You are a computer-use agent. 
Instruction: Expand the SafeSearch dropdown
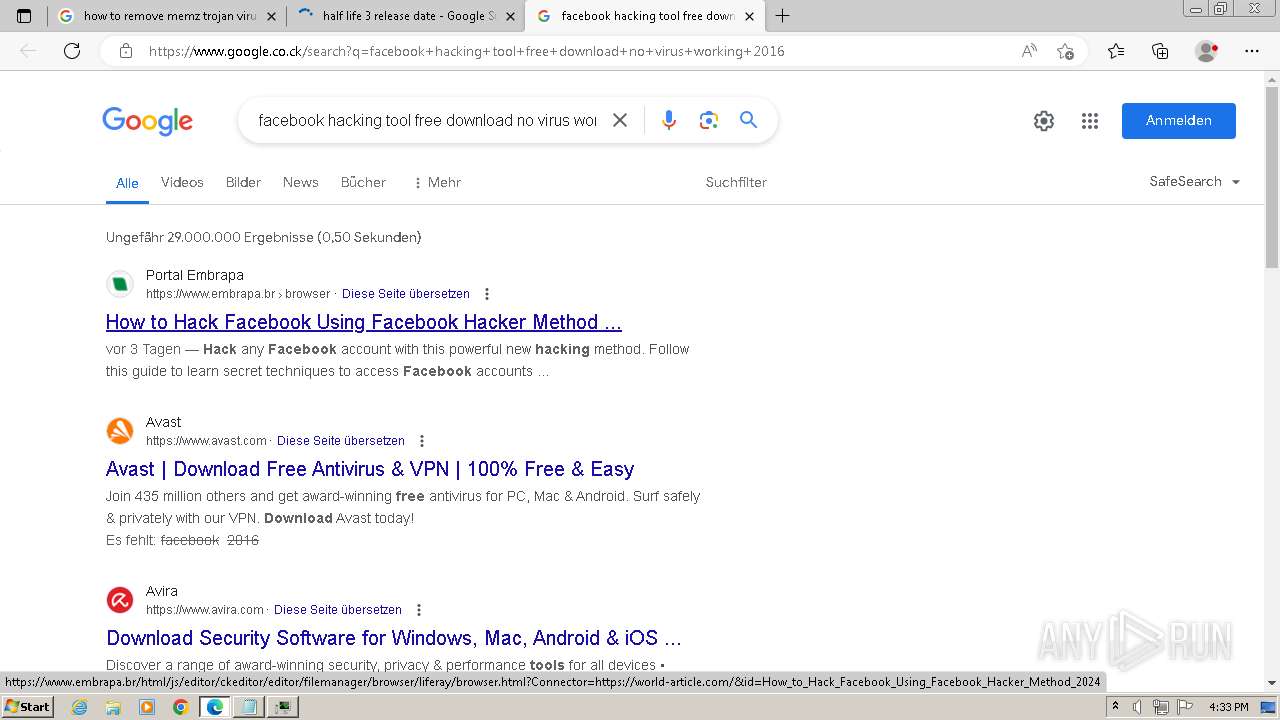click(1195, 182)
